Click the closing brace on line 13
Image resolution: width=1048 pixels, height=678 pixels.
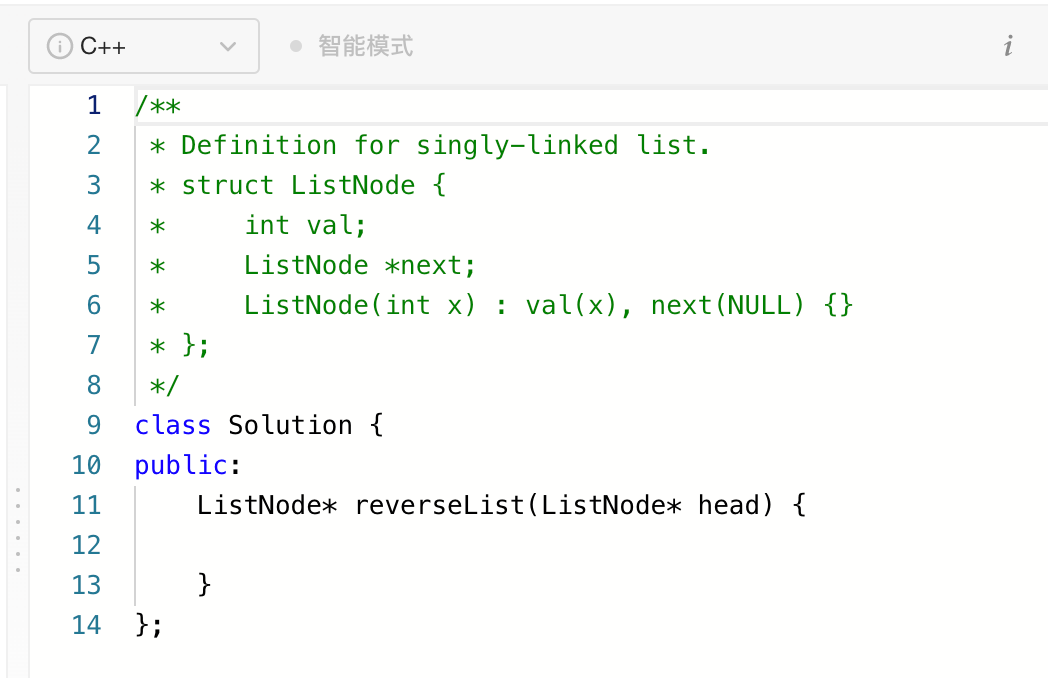(x=205, y=585)
